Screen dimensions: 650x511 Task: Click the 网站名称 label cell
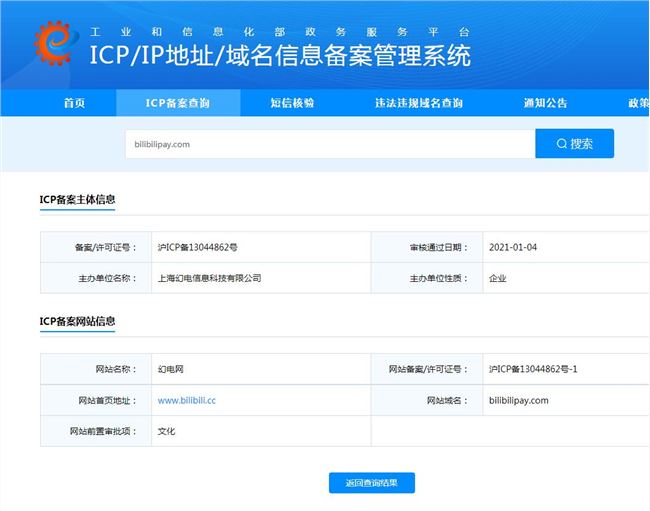96,369
